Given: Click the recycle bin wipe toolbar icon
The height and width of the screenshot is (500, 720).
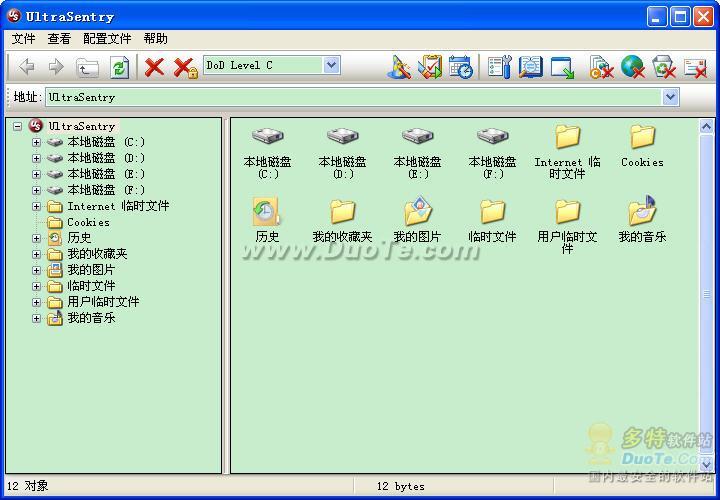Looking at the screenshot, I should pos(663,67).
